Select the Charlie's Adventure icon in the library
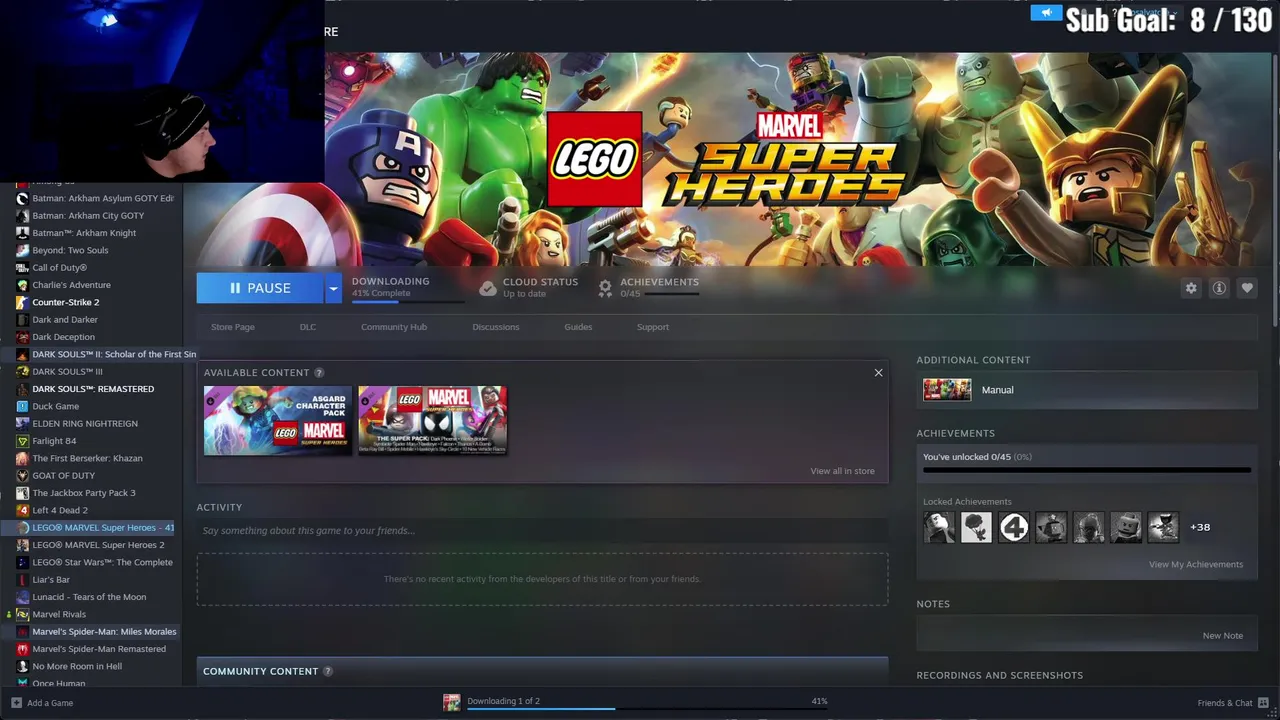The height and width of the screenshot is (720, 1280). [22, 285]
